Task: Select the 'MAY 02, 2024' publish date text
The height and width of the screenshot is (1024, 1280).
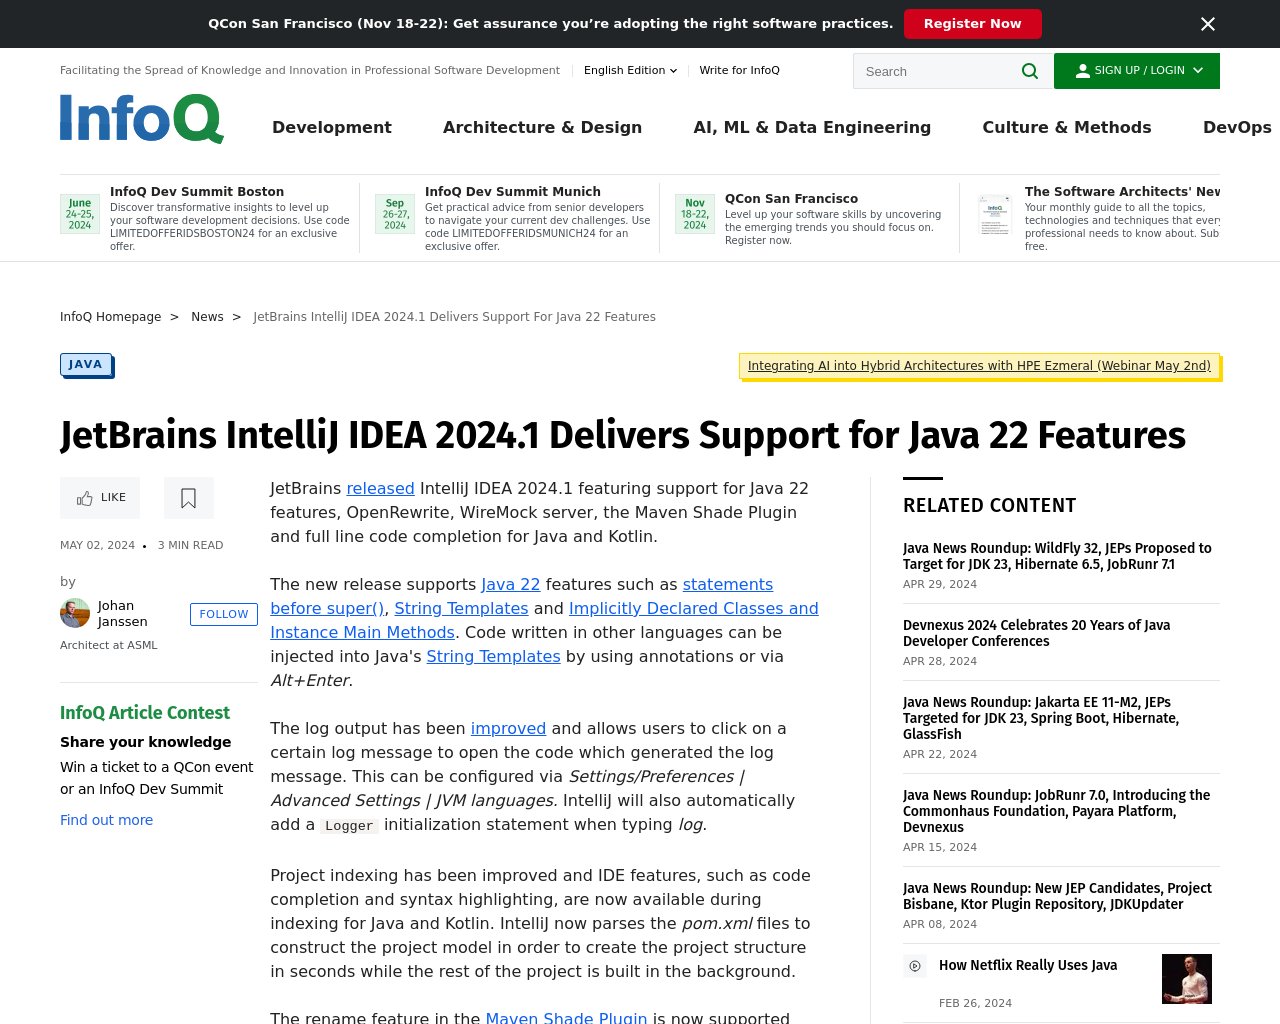Action: point(97,545)
